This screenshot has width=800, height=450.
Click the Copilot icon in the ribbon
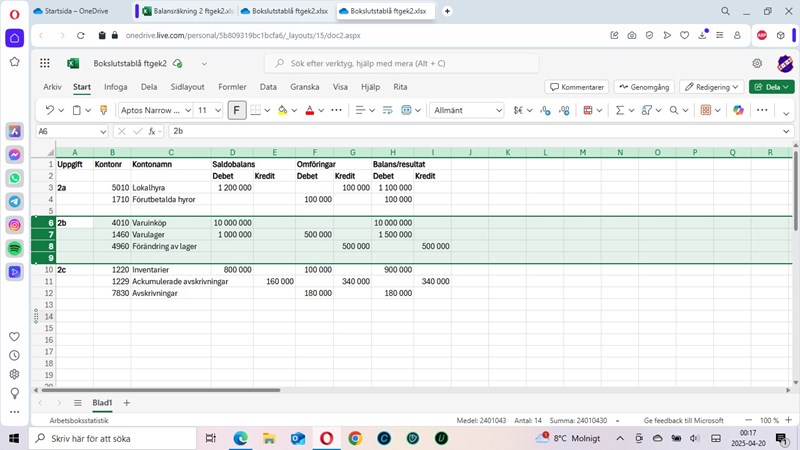click(738, 110)
